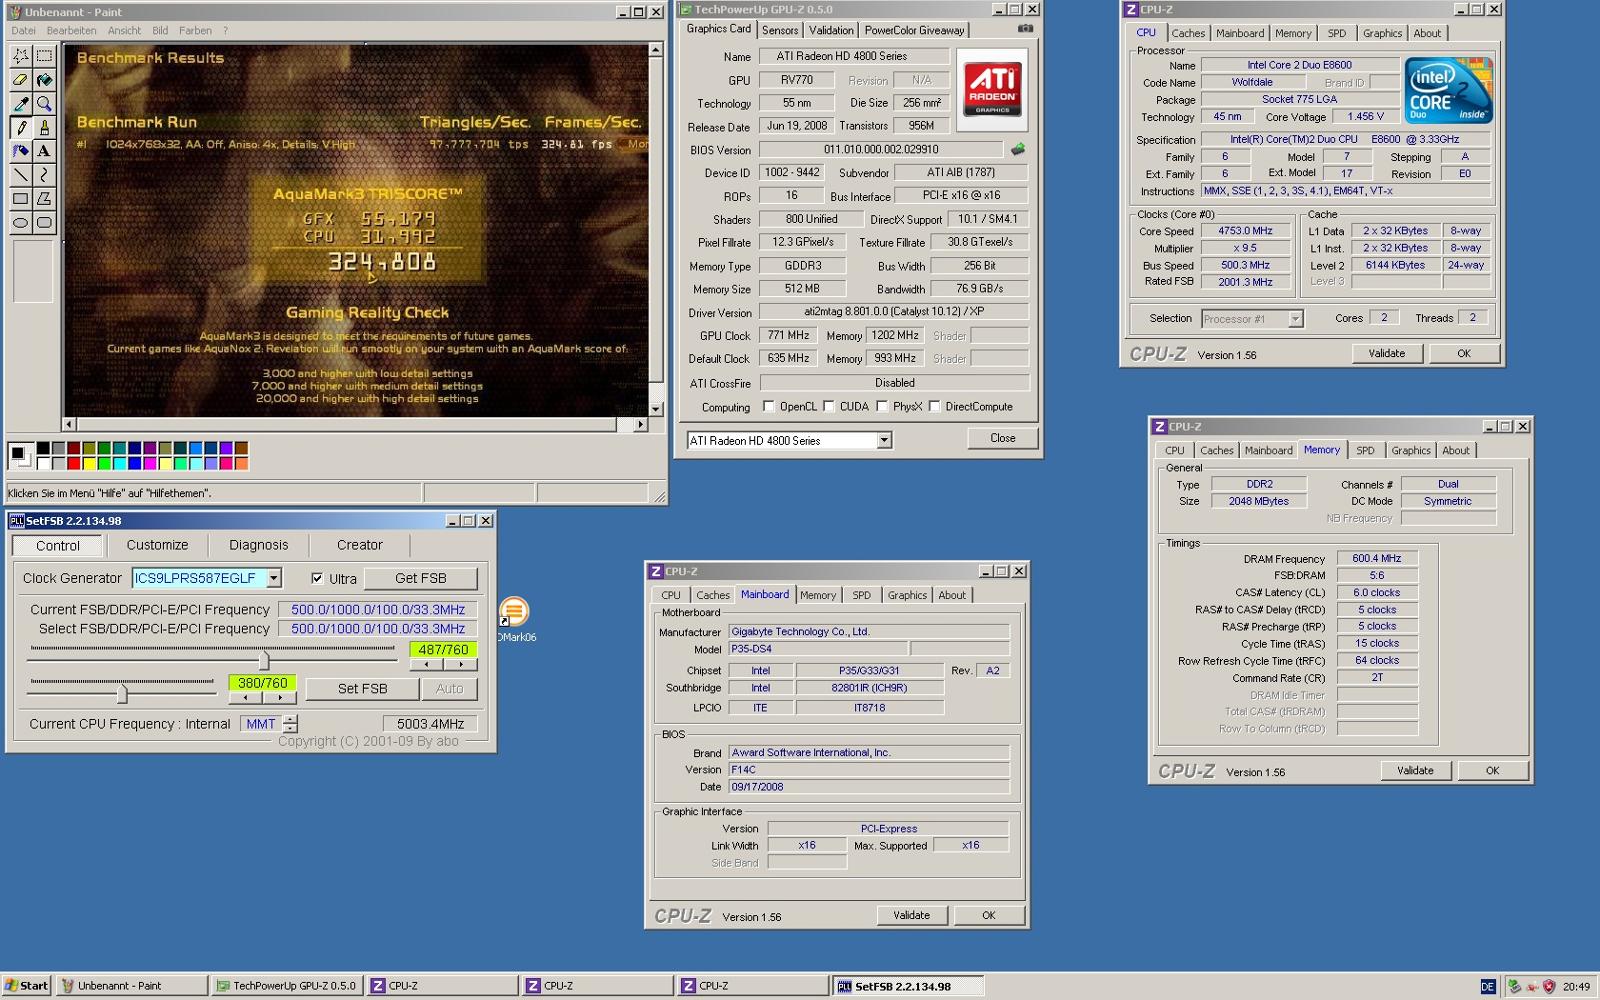Click the GPU-Z screenshot camera icon
This screenshot has width=1600, height=1000.
click(x=1025, y=29)
